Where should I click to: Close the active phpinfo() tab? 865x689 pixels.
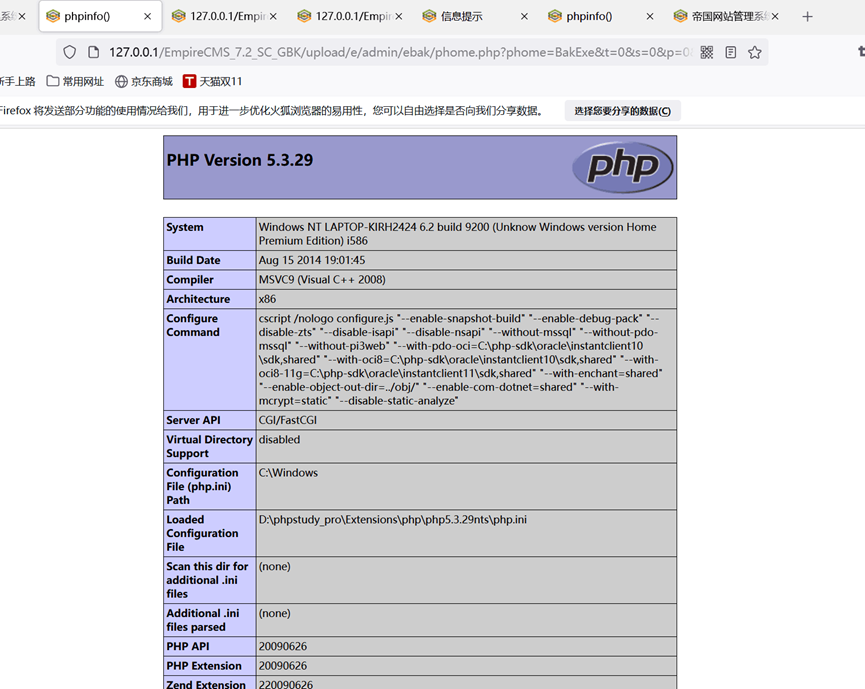[x=147, y=17]
